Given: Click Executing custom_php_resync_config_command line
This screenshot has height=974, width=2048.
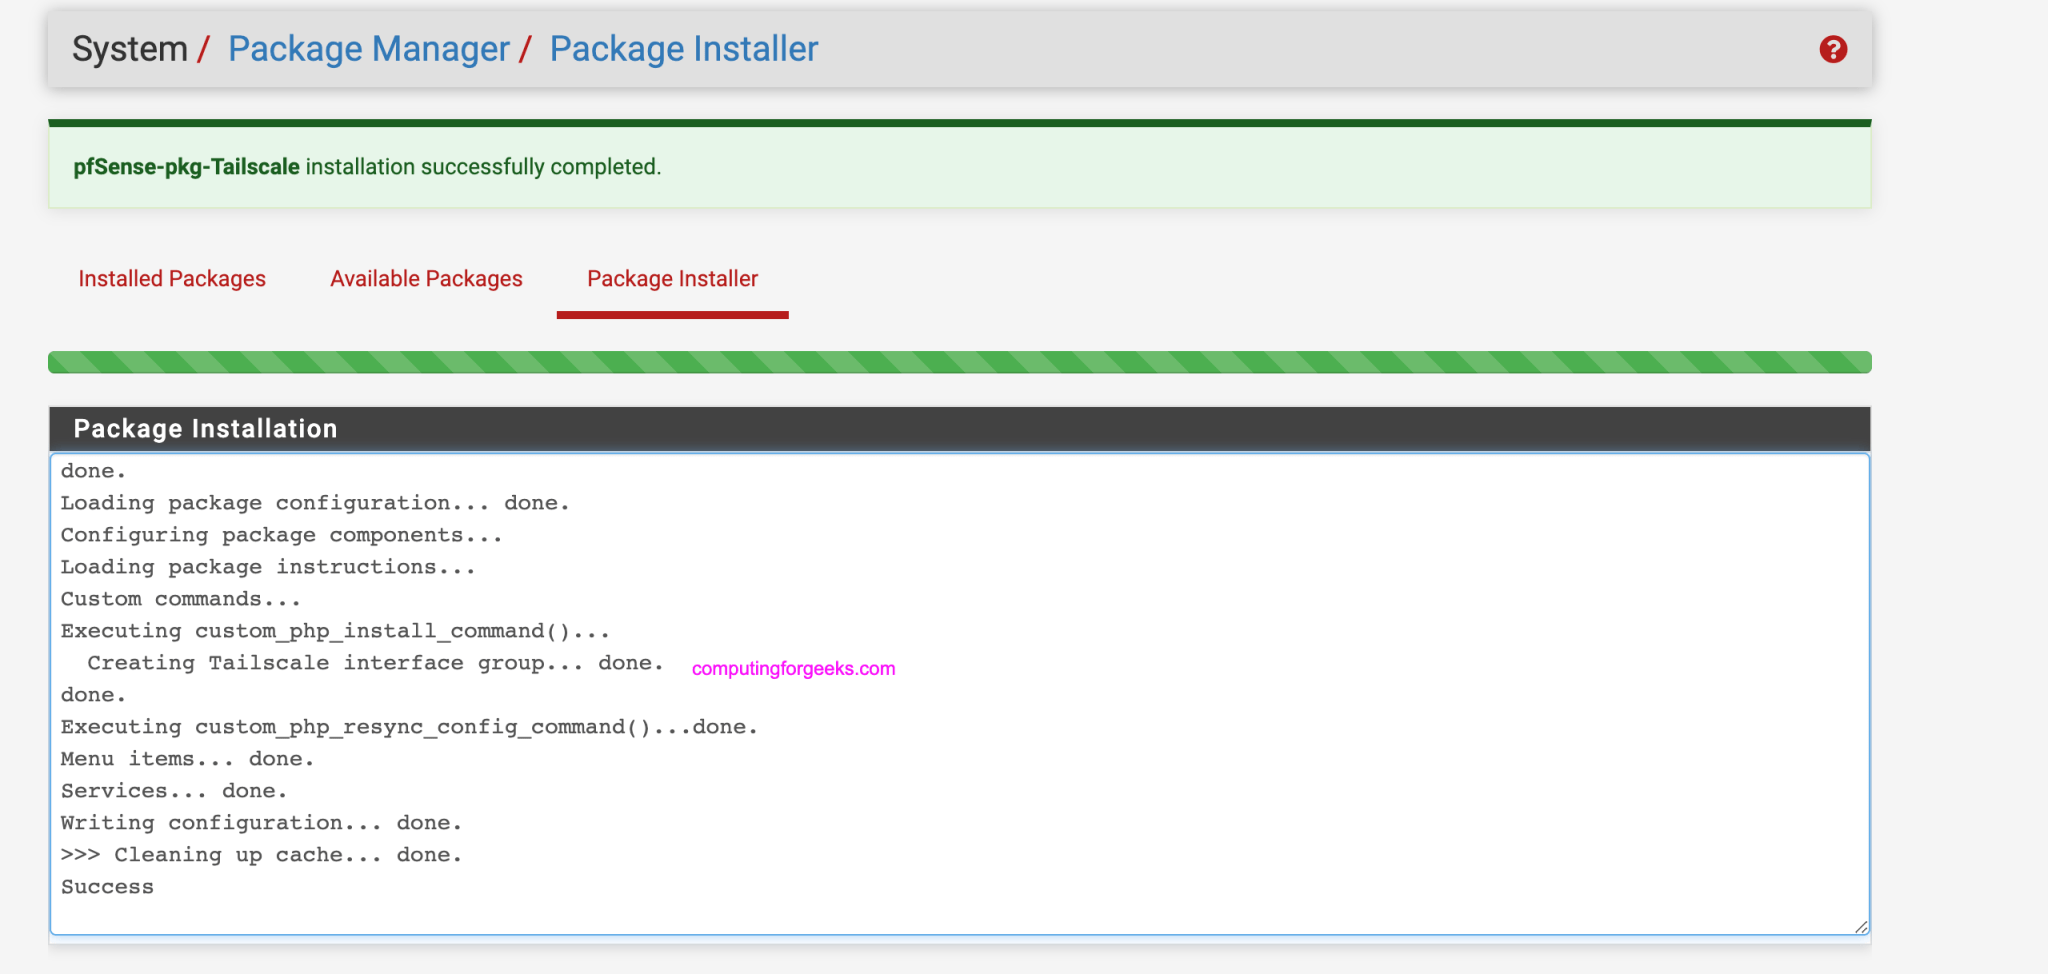Looking at the screenshot, I should [x=409, y=727].
